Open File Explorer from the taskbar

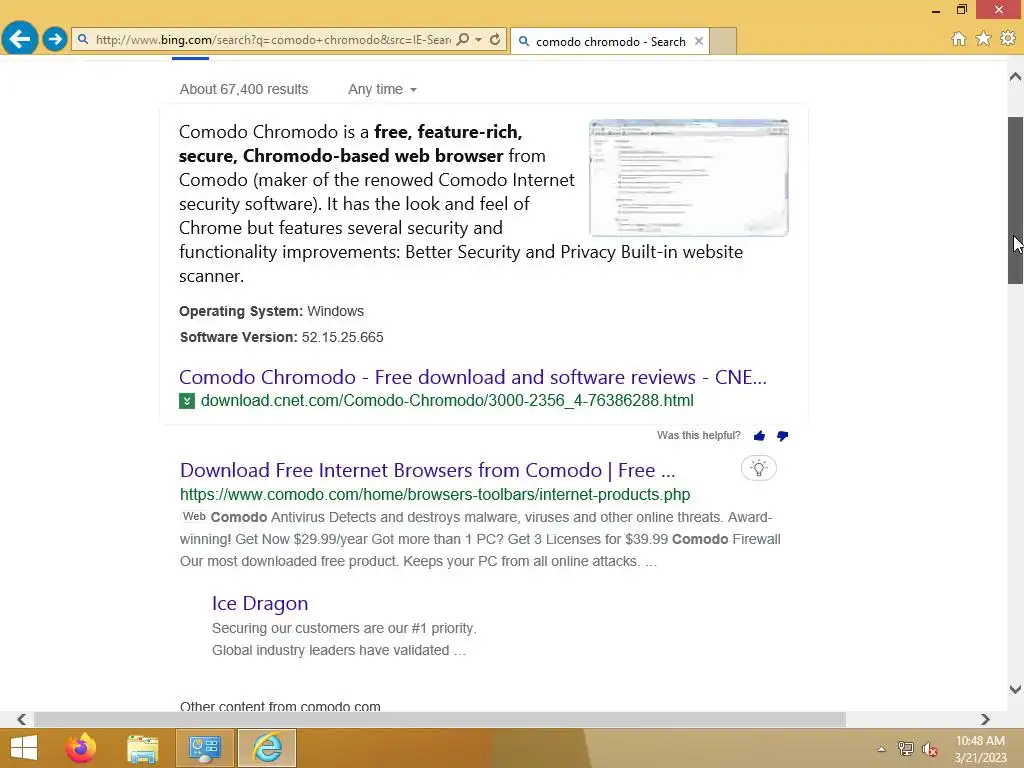point(142,748)
